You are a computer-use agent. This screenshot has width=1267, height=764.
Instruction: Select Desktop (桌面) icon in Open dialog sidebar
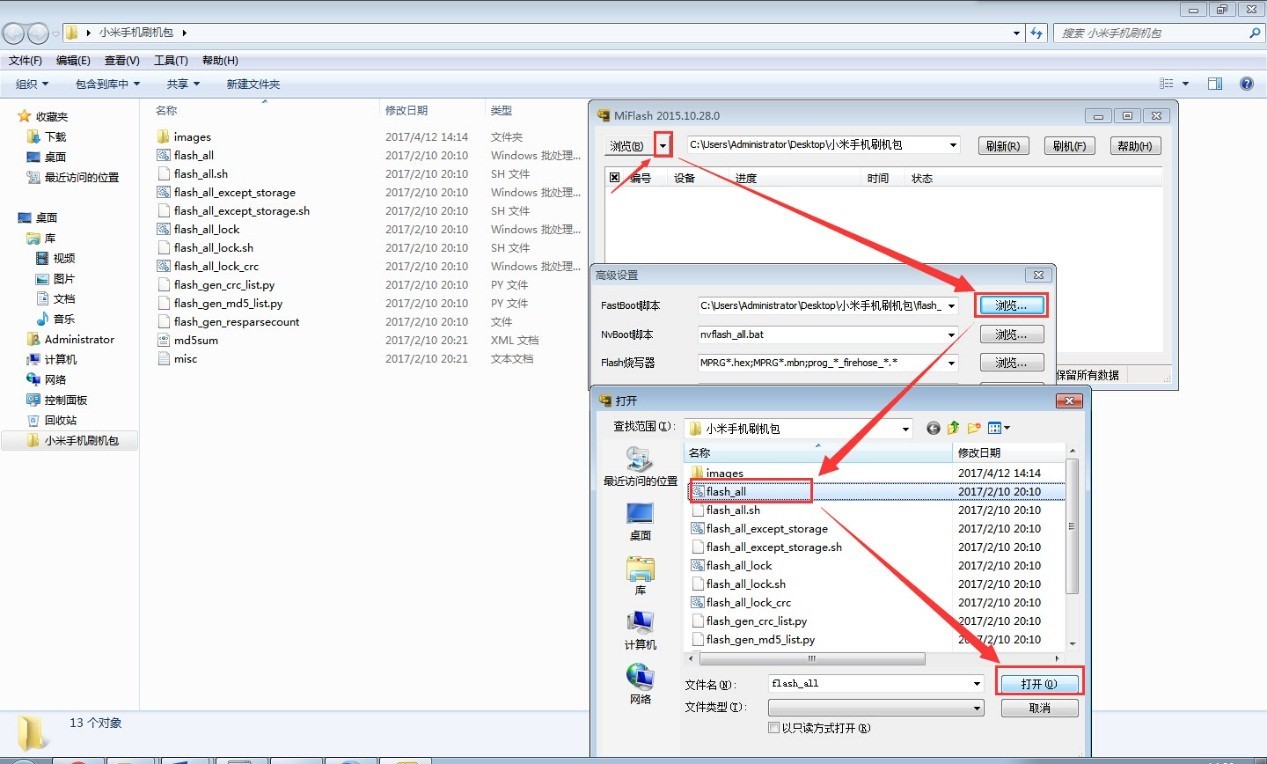tap(640, 521)
